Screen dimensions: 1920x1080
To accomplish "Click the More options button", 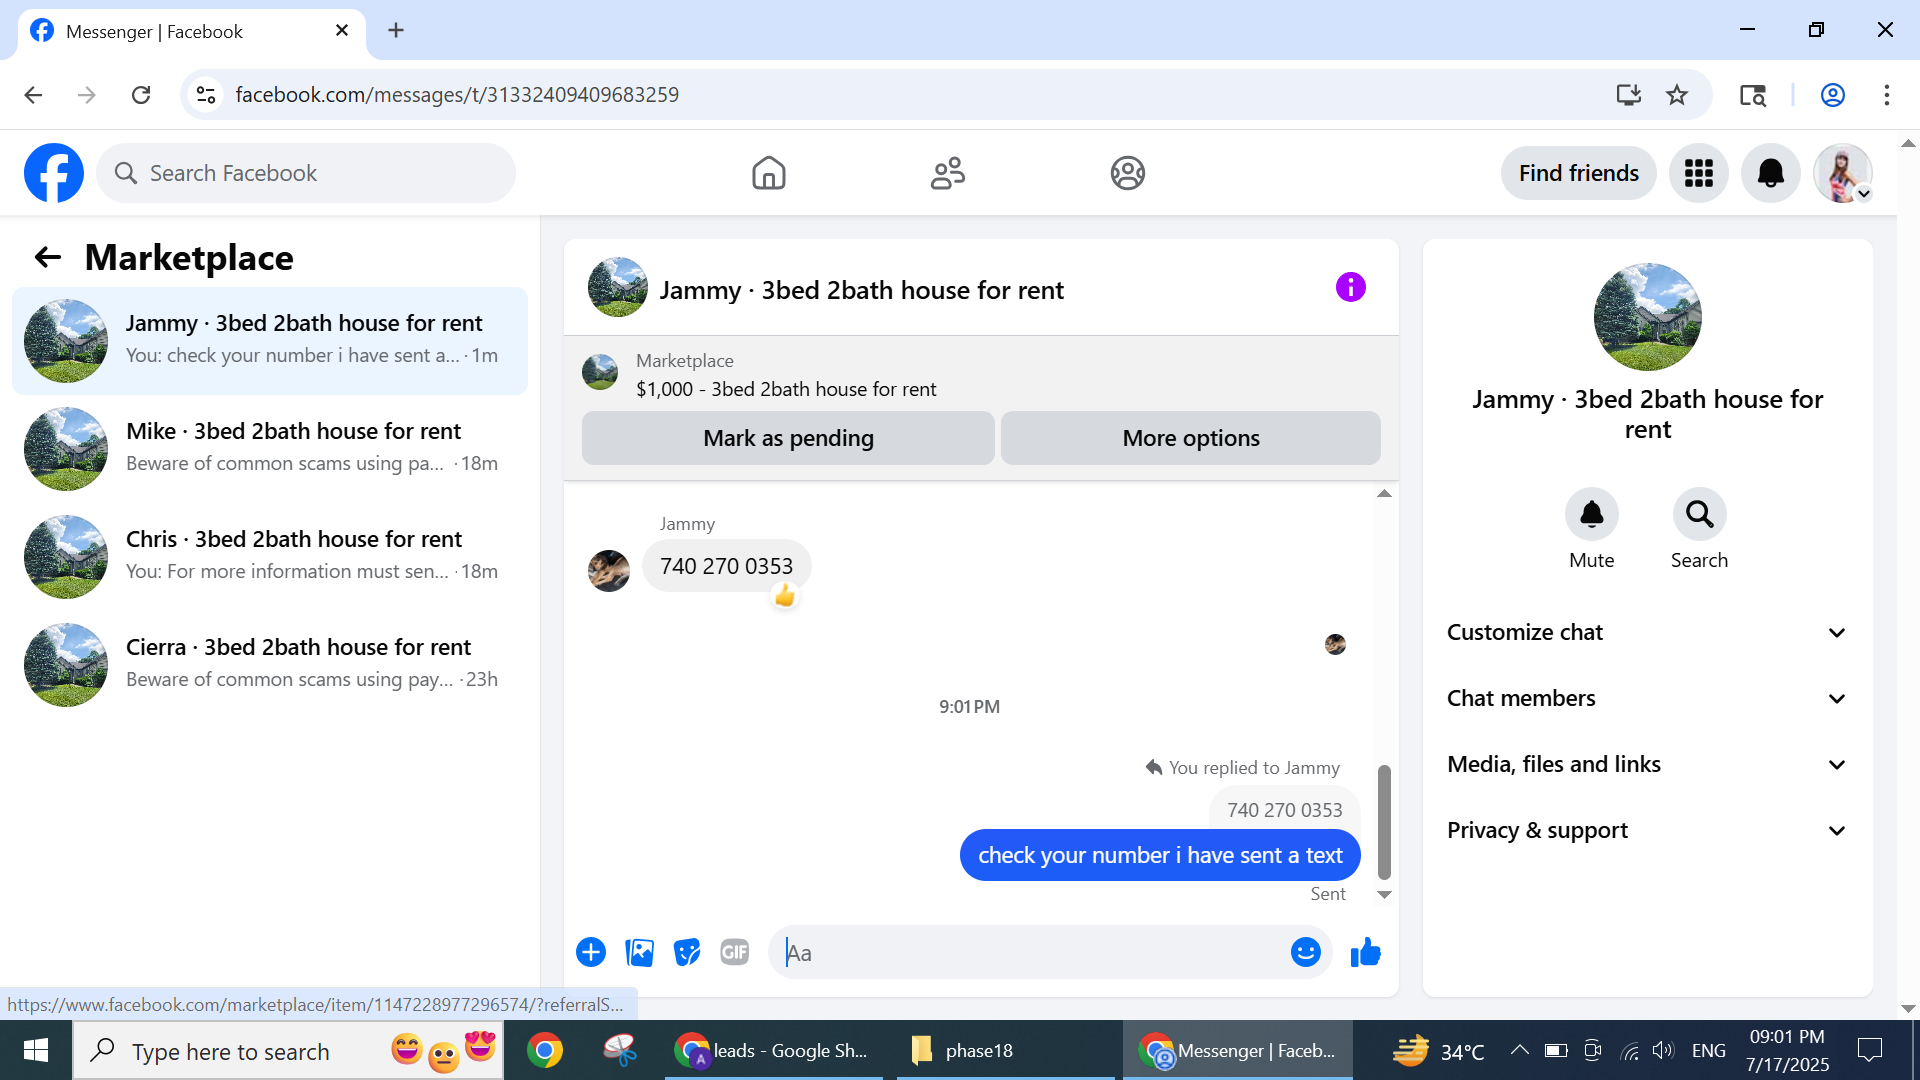I will tap(1191, 438).
